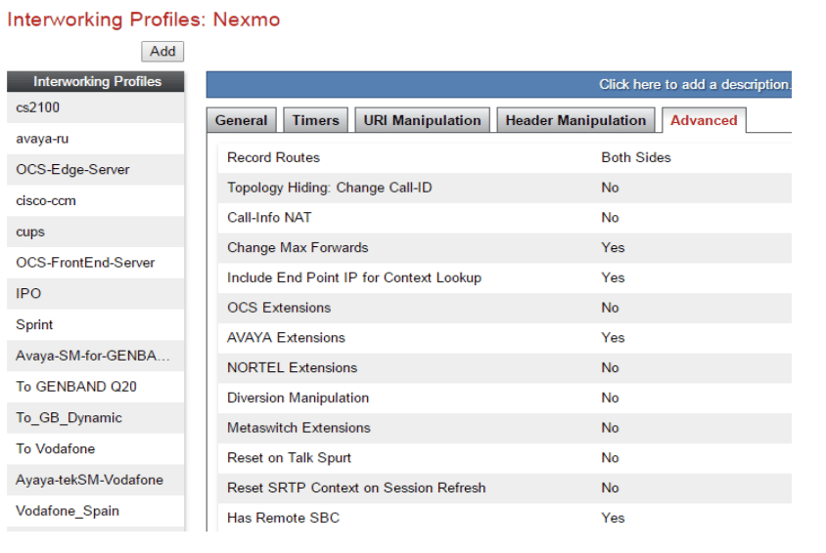826x553 pixels.
Task: Click the Call-Info NAT label
Action: [x=269, y=218]
